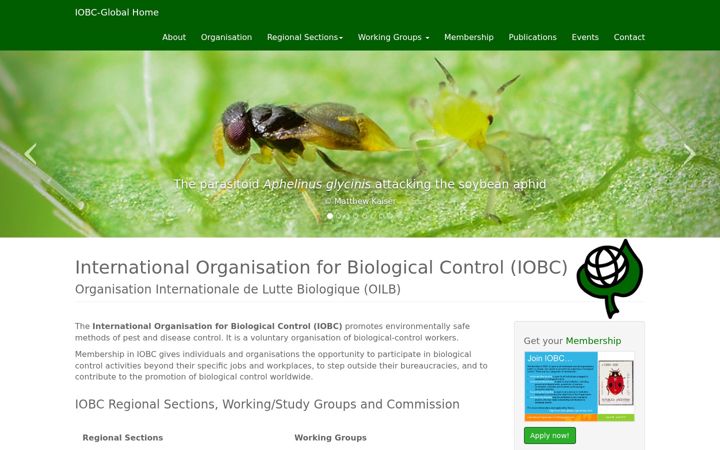
Task: Go to the Membership nav item
Action: (x=469, y=37)
